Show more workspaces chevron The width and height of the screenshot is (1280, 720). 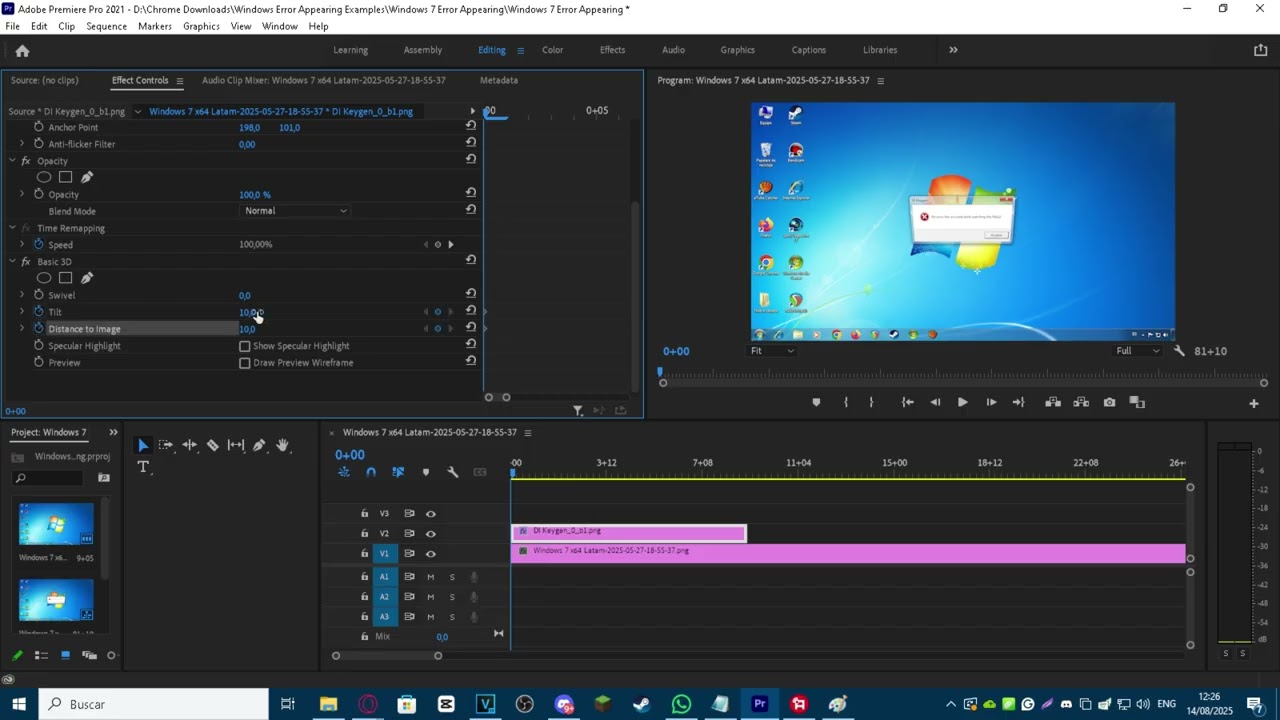pos(953,50)
